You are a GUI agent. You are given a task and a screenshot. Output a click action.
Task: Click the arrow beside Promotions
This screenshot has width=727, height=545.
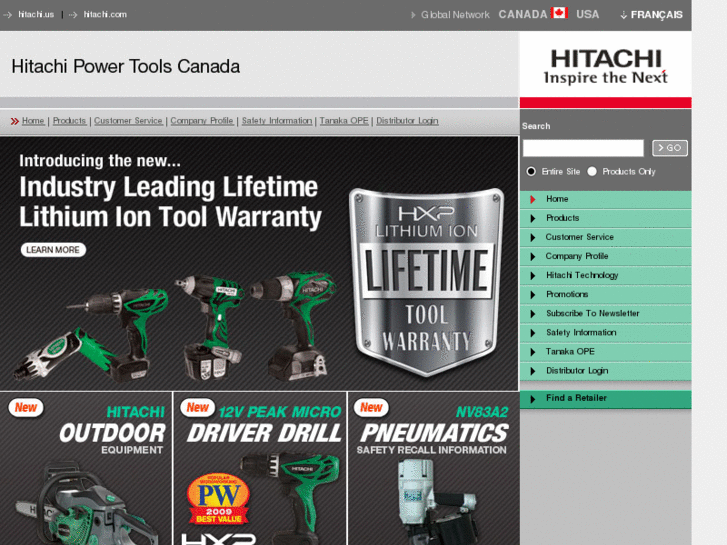[x=533, y=295]
